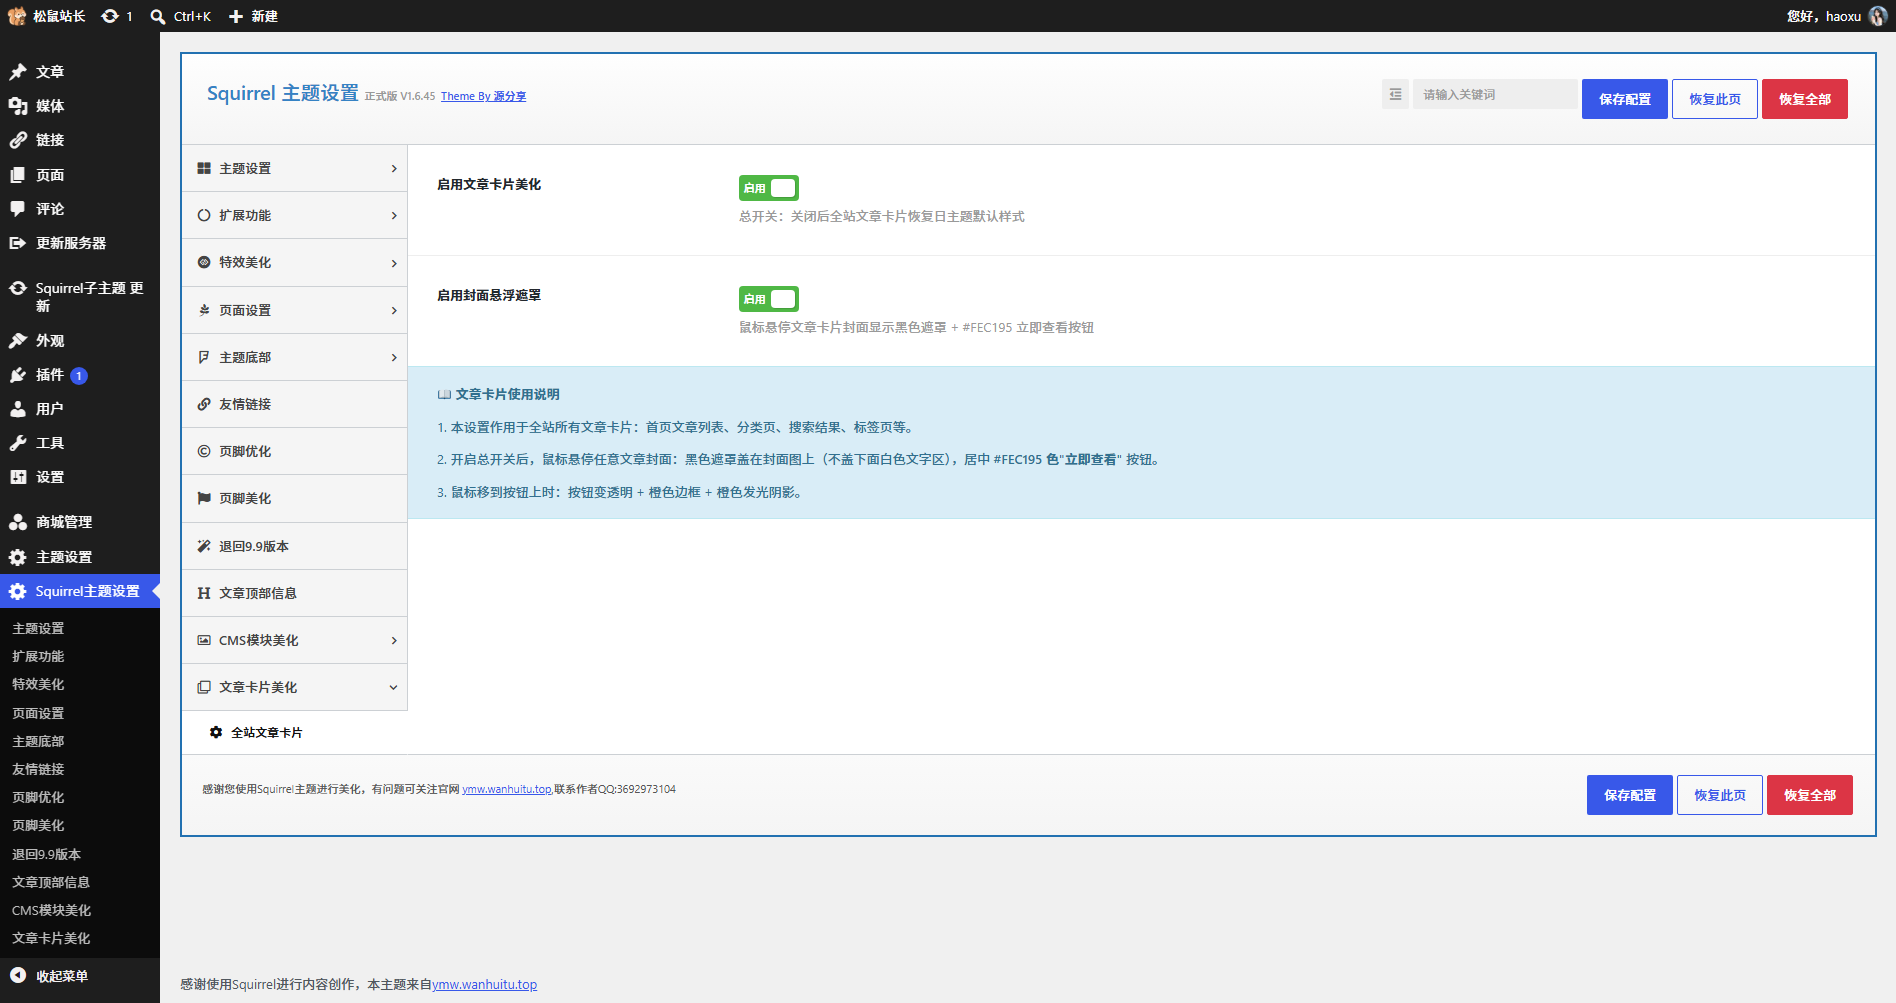Click the pin icon beside 文章

tap(18, 72)
